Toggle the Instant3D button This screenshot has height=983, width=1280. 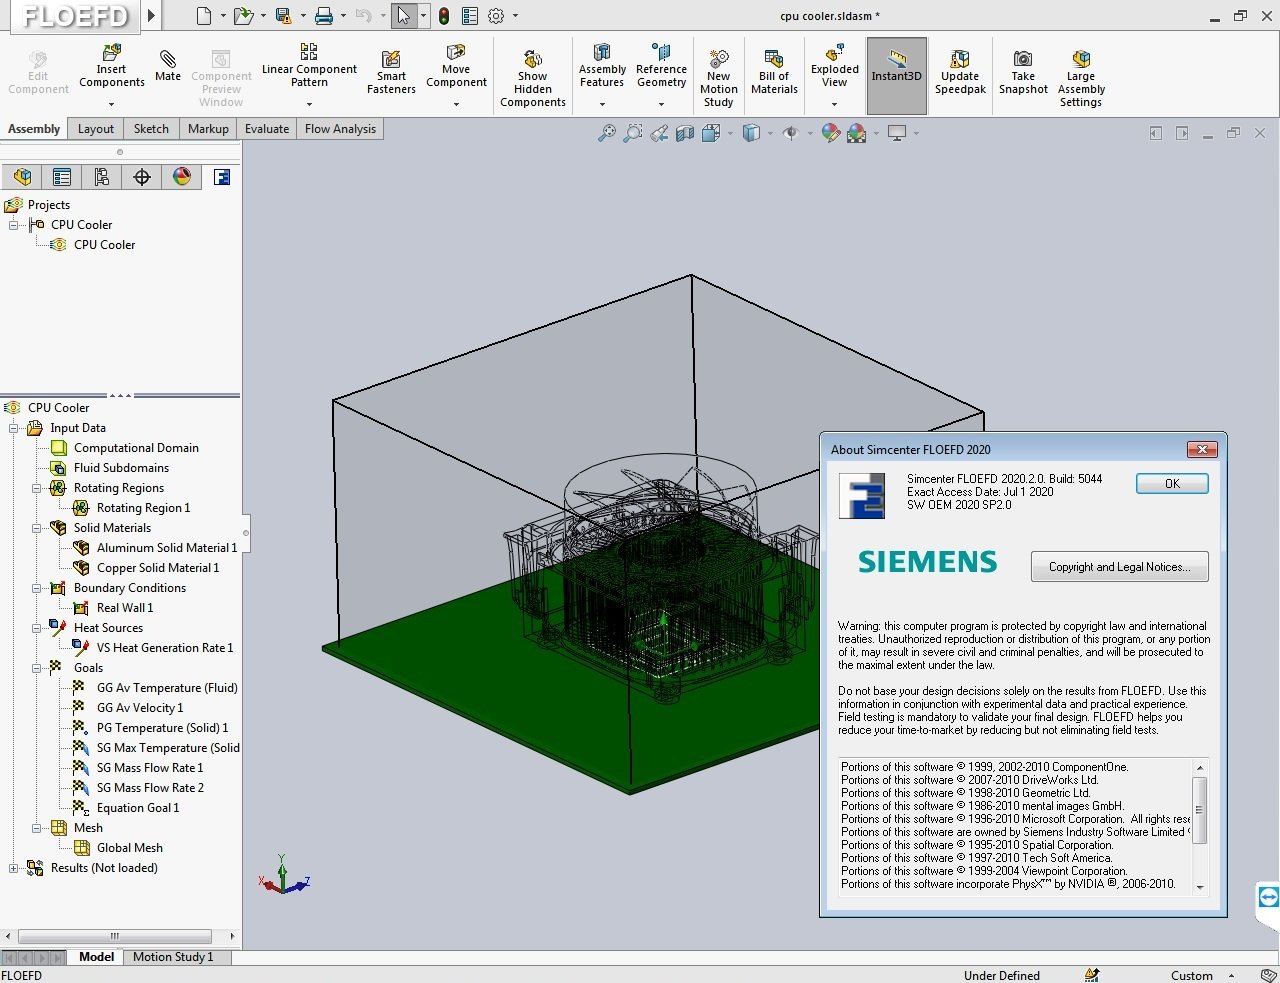(896, 75)
